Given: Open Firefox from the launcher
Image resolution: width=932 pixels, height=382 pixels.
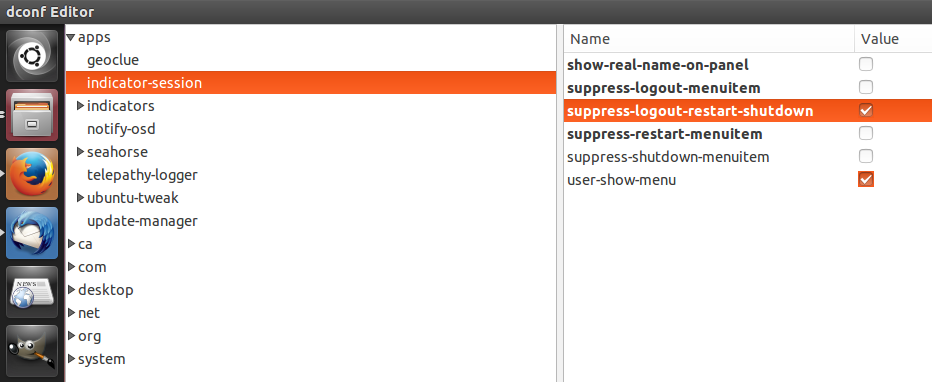Looking at the screenshot, I should pyautogui.click(x=32, y=174).
